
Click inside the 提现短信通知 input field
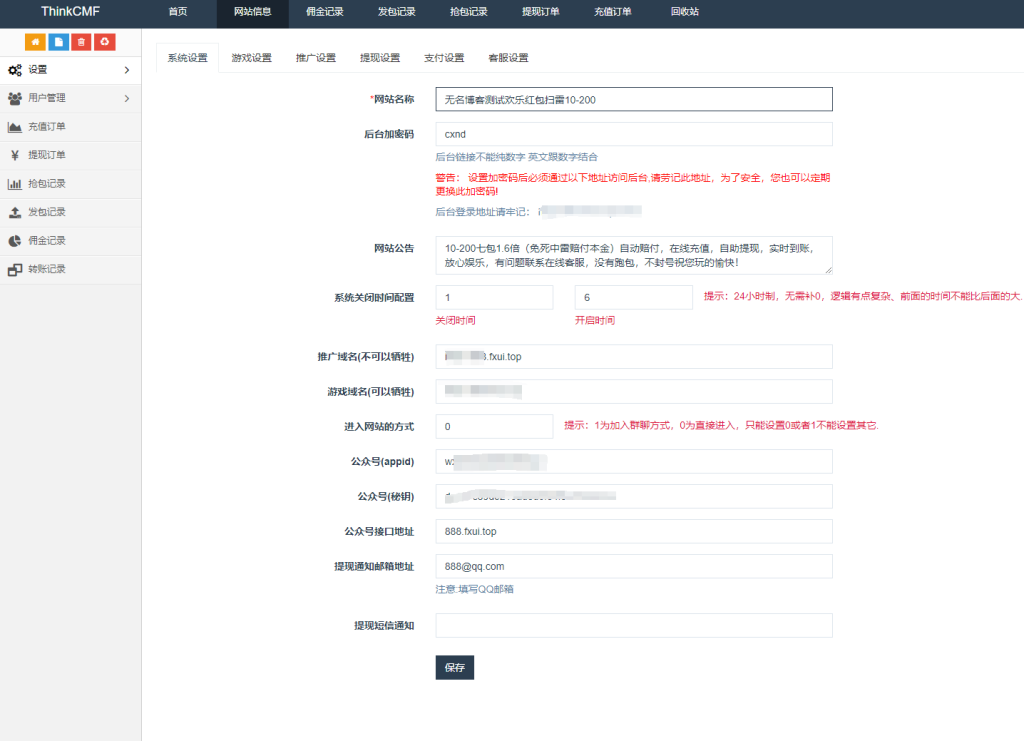tap(633, 625)
